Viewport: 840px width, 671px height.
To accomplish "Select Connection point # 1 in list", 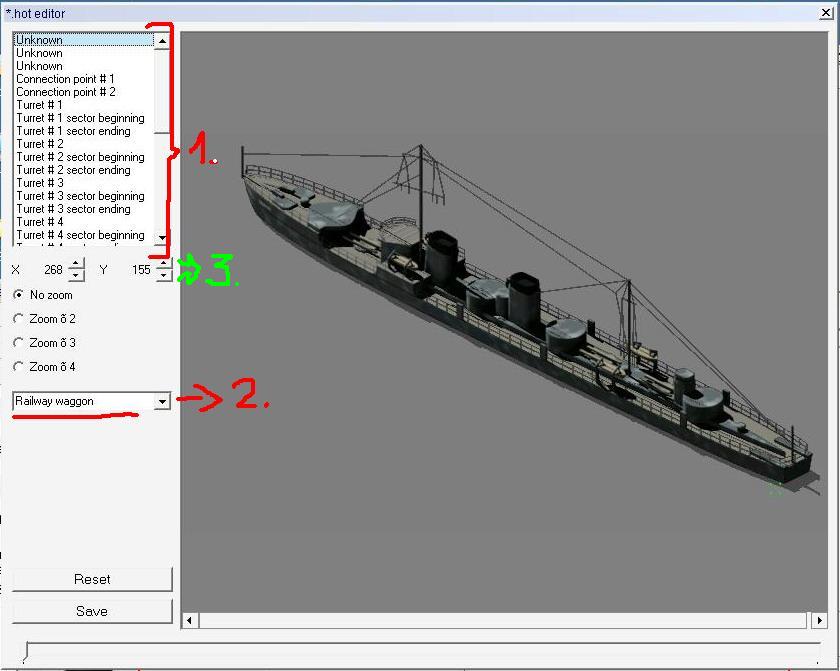I will [65, 79].
